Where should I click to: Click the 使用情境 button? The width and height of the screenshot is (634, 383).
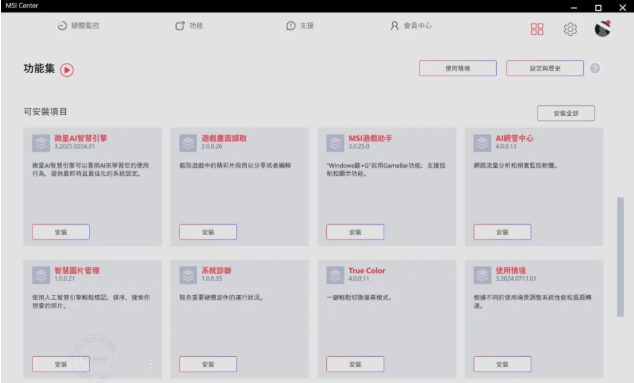pos(458,68)
